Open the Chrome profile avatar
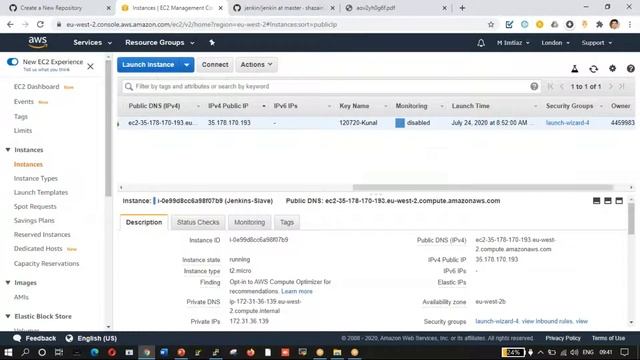The image size is (640, 360). coord(614,24)
